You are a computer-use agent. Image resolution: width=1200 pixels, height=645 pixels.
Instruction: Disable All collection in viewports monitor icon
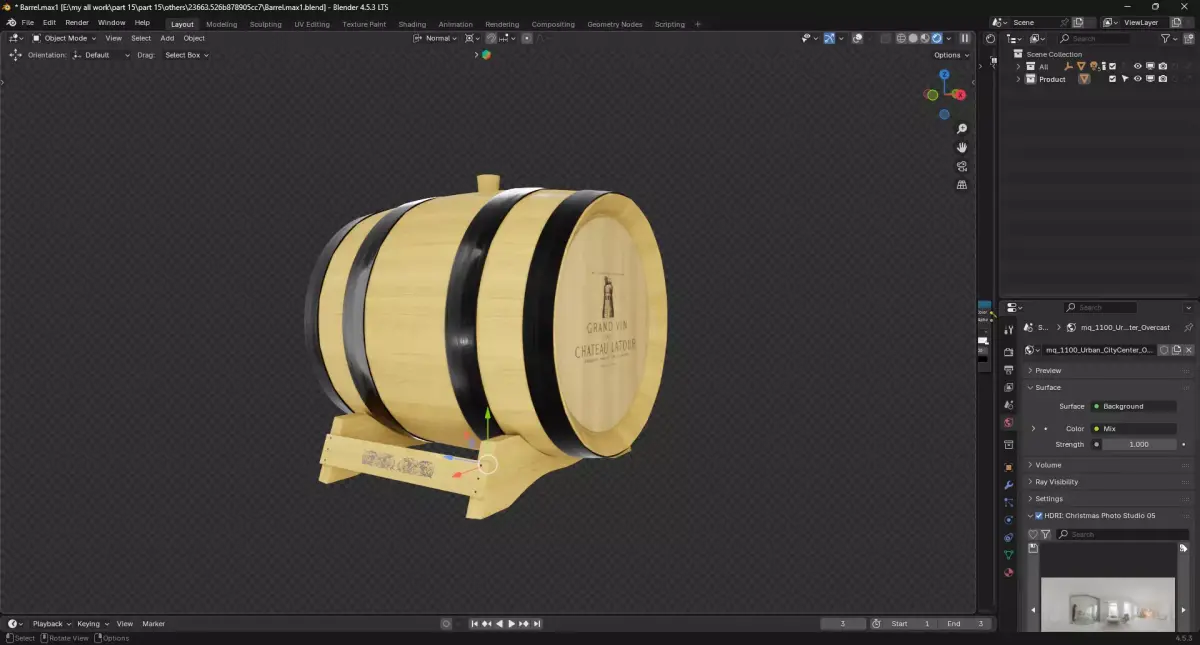(1150, 66)
